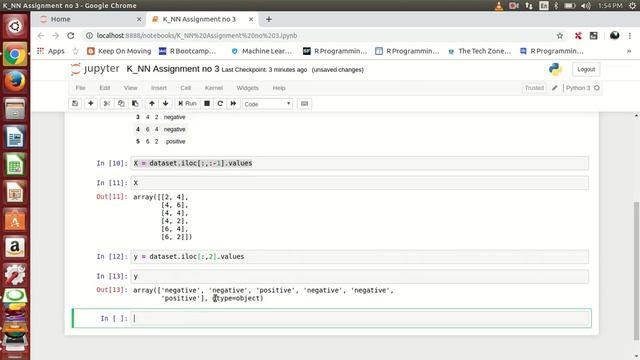Screen dimensions: 640x360
Task: Click the Logout button
Action: pyautogui.click(x=586, y=69)
